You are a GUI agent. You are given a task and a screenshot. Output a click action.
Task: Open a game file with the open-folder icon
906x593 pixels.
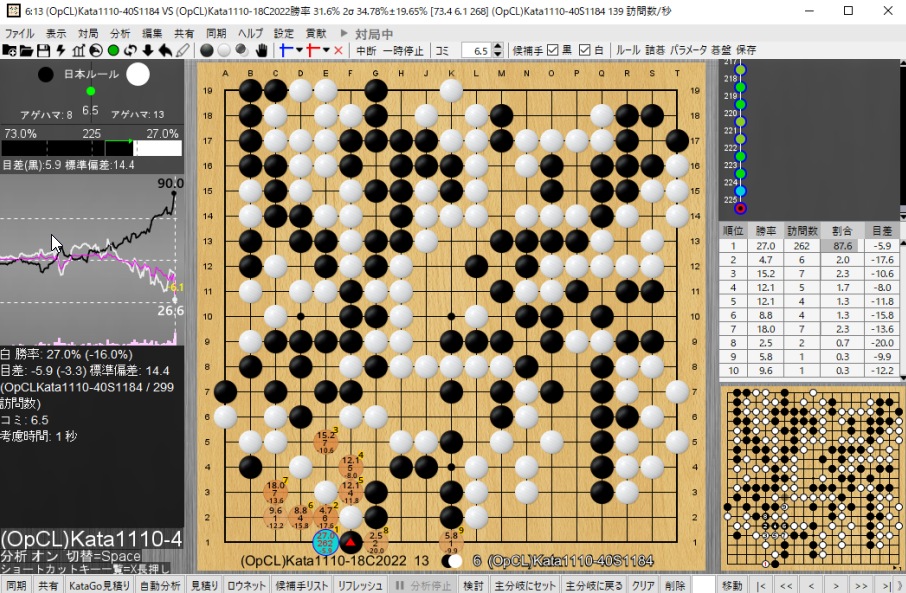(26, 50)
